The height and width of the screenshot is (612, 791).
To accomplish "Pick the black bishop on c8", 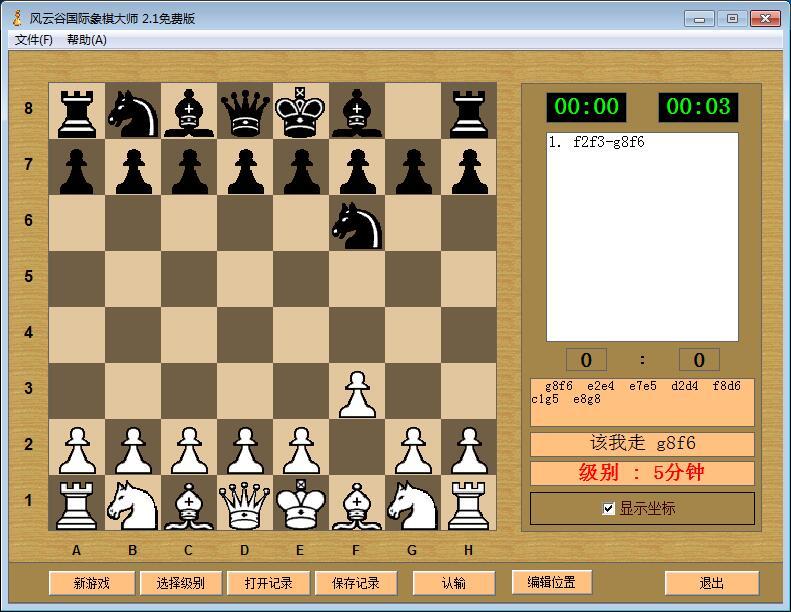I will pos(189,112).
